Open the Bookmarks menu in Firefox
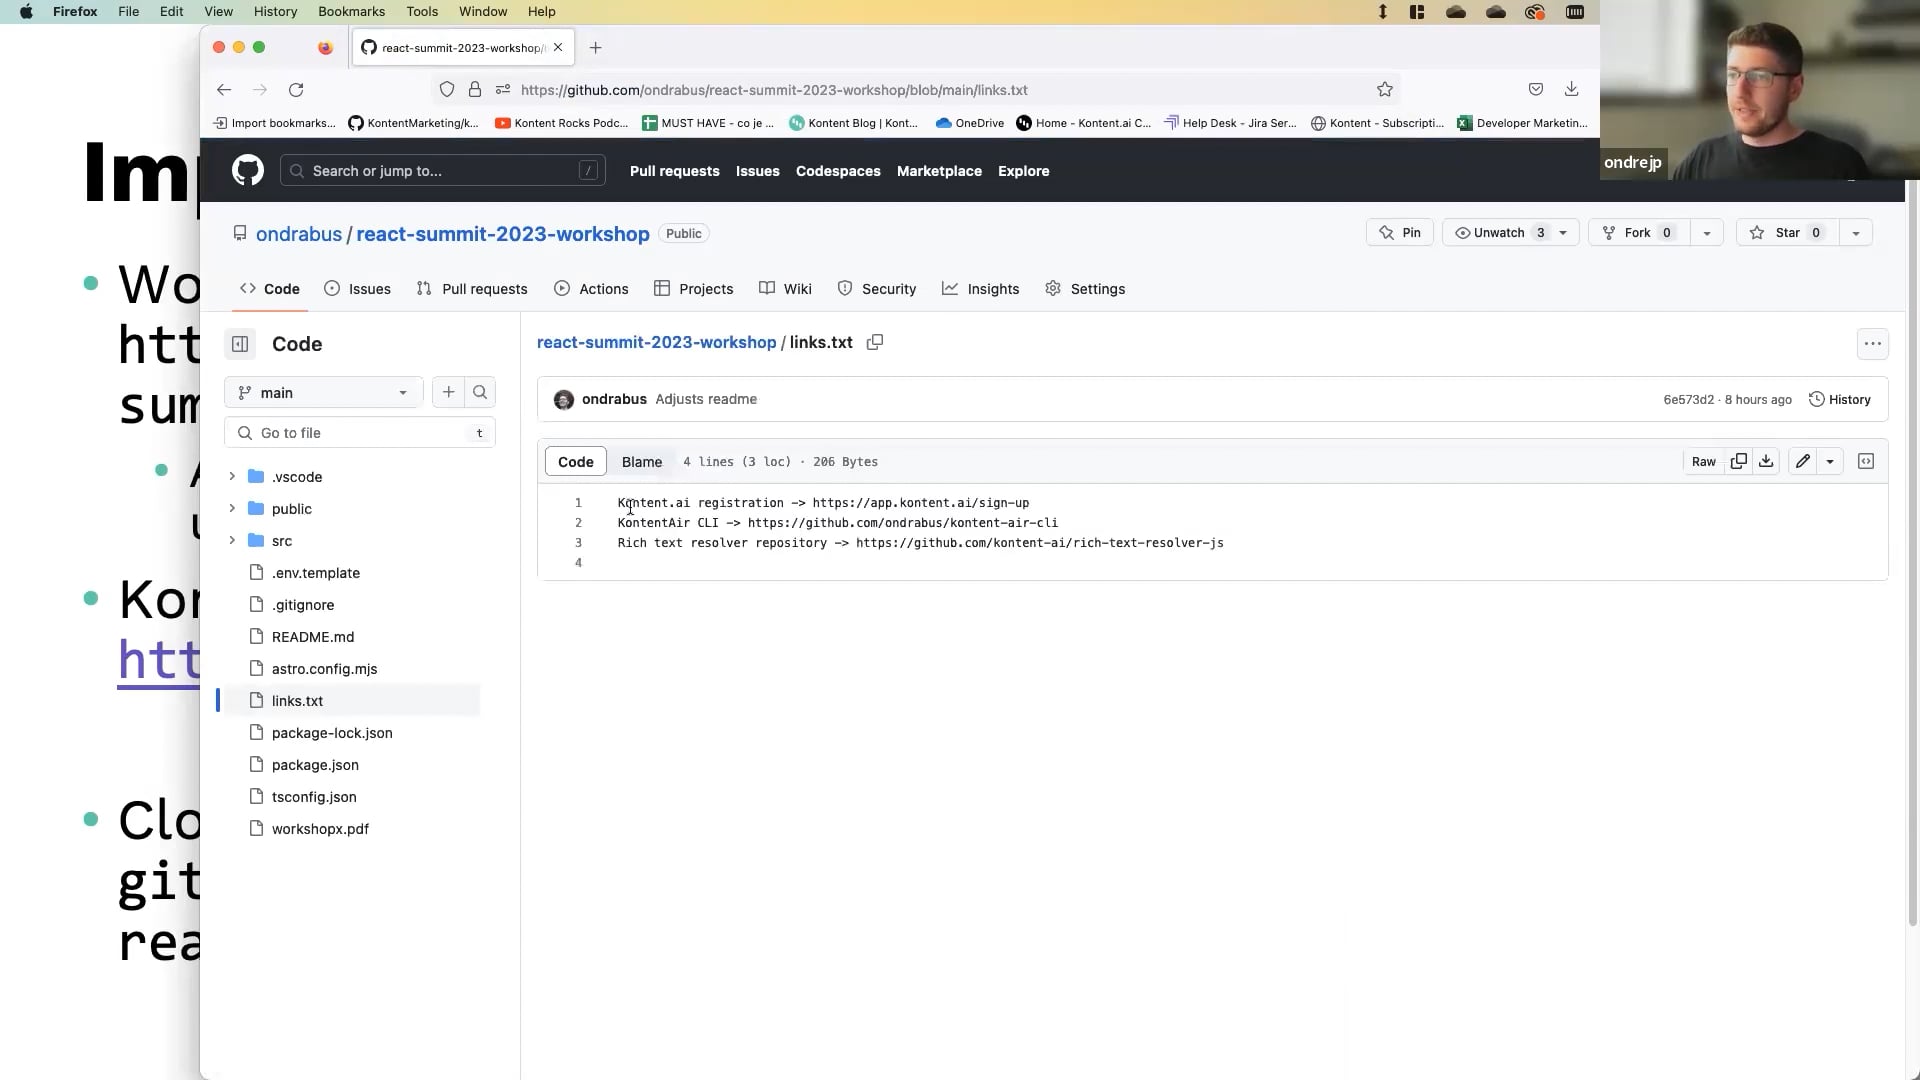This screenshot has height=1080, width=1920. coord(351,11)
